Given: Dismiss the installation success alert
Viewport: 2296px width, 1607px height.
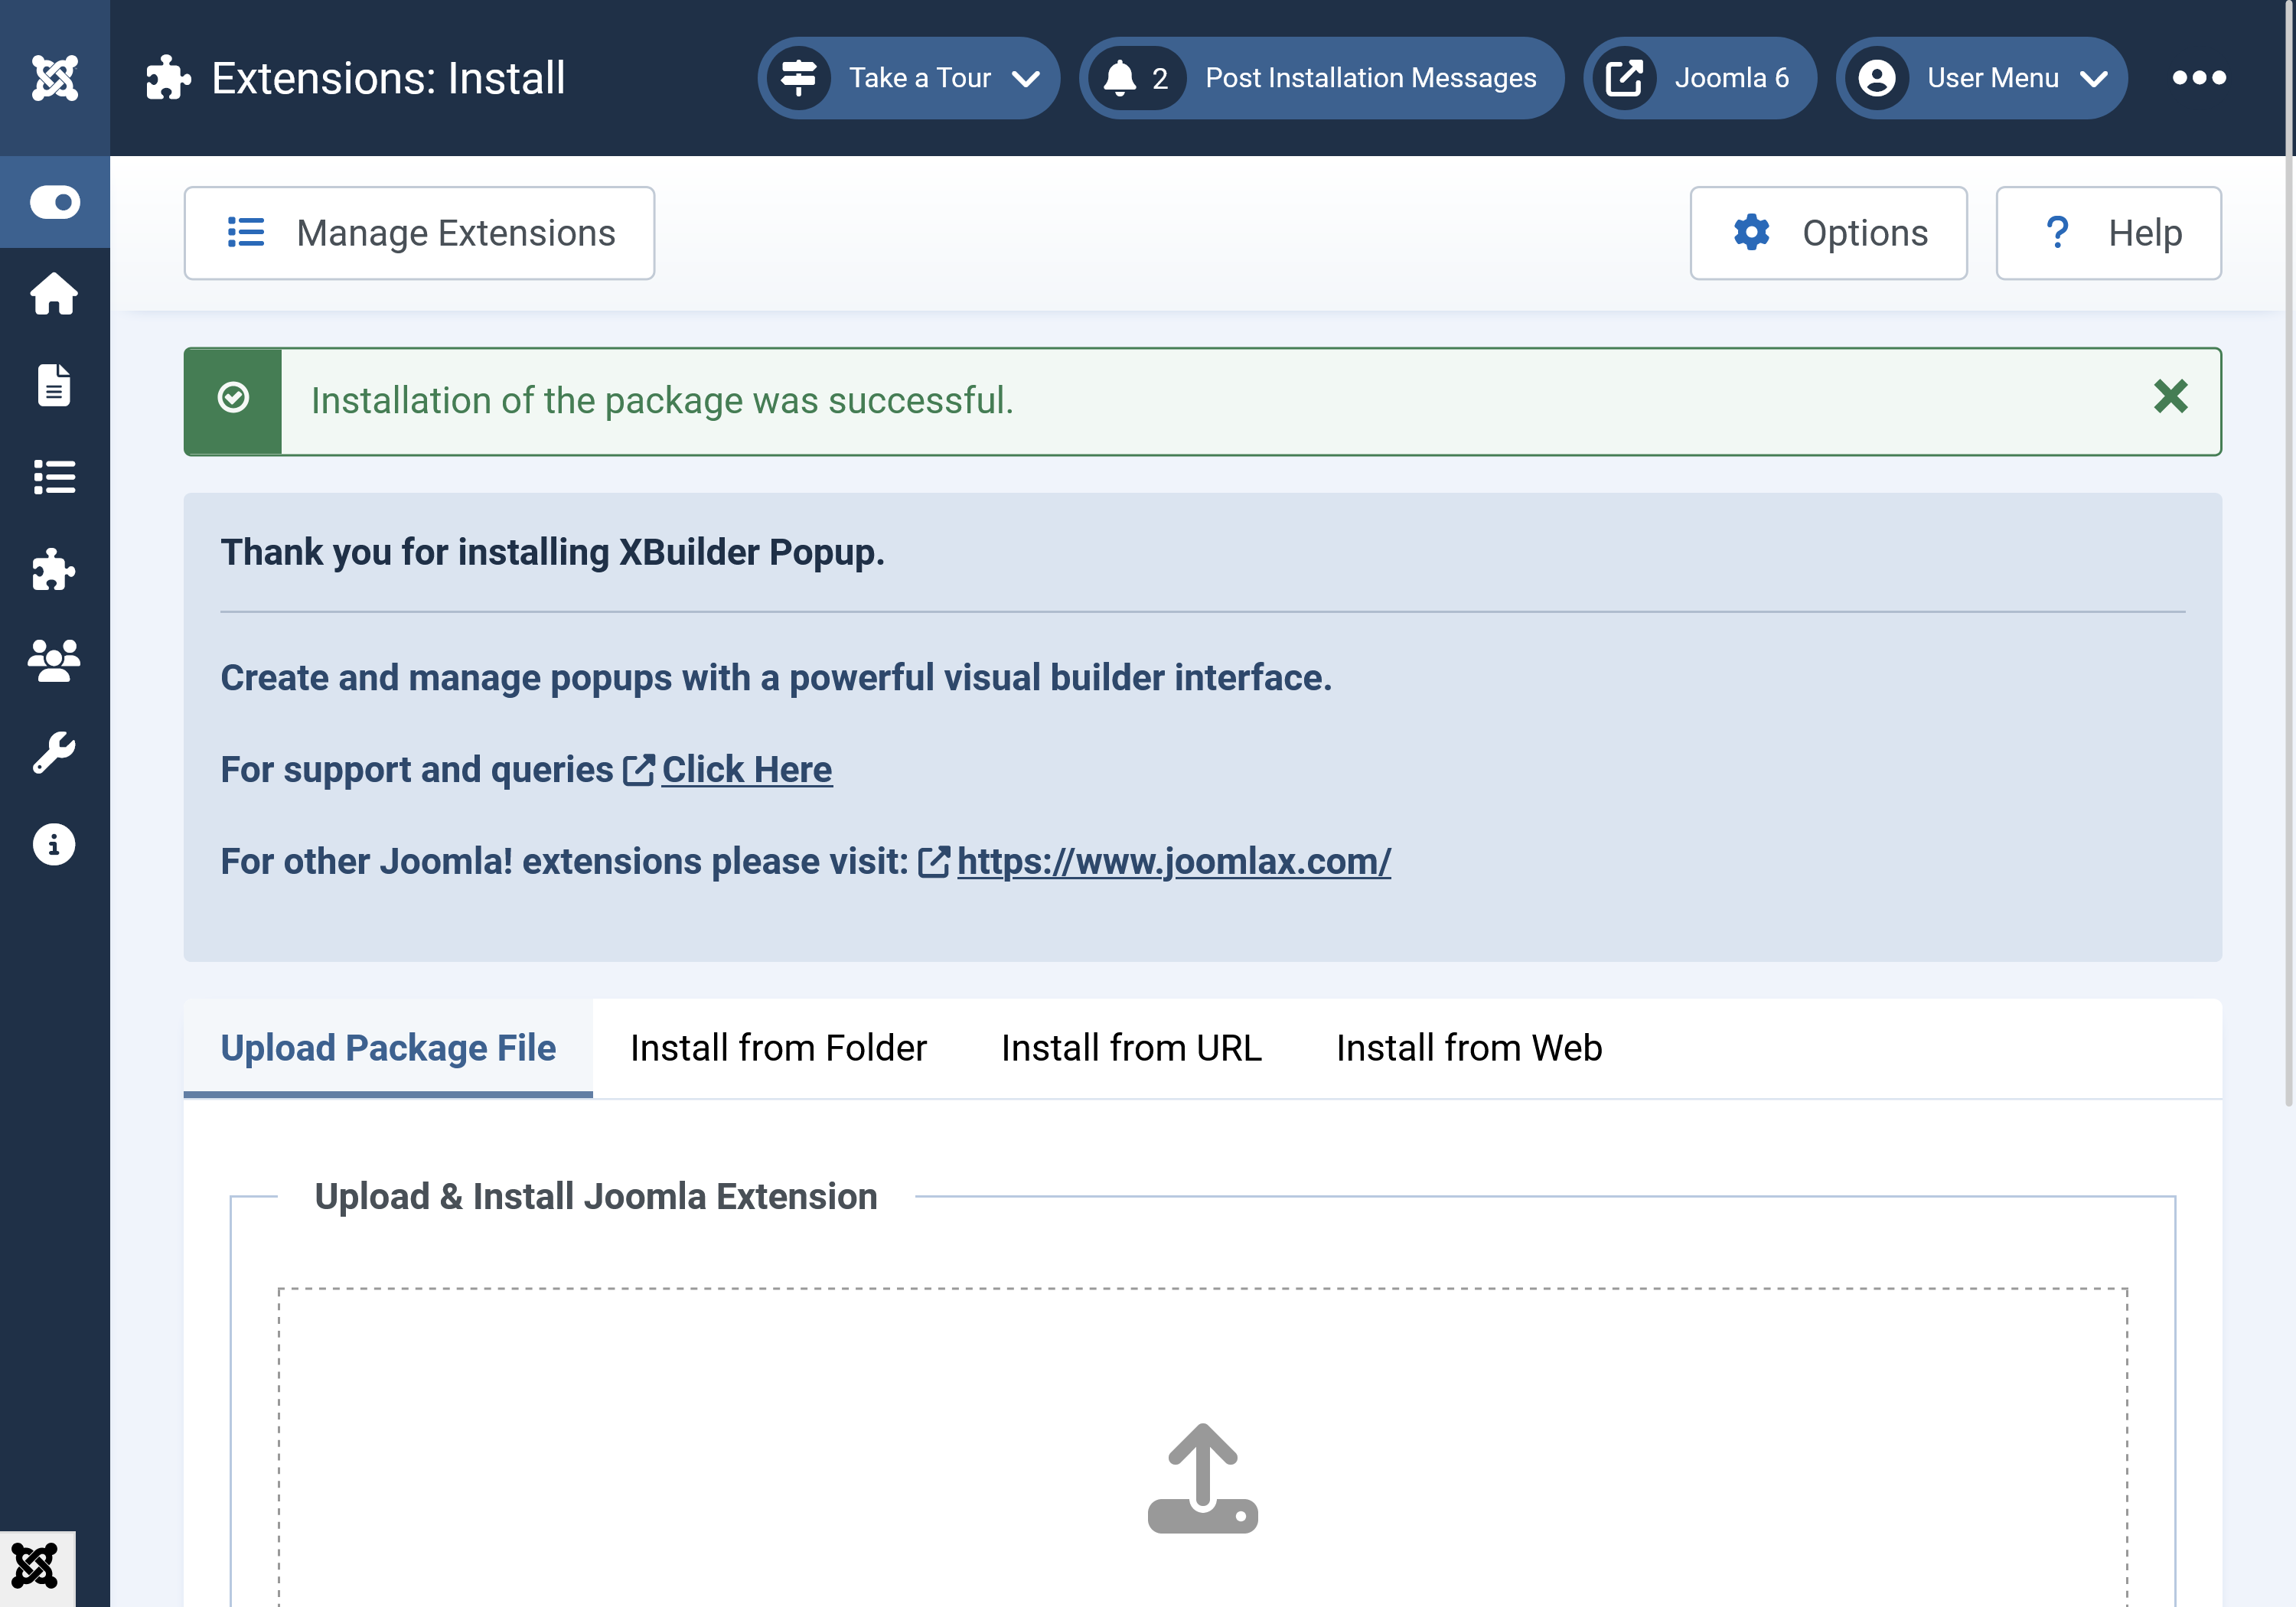Looking at the screenshot, I should 2170,397.
